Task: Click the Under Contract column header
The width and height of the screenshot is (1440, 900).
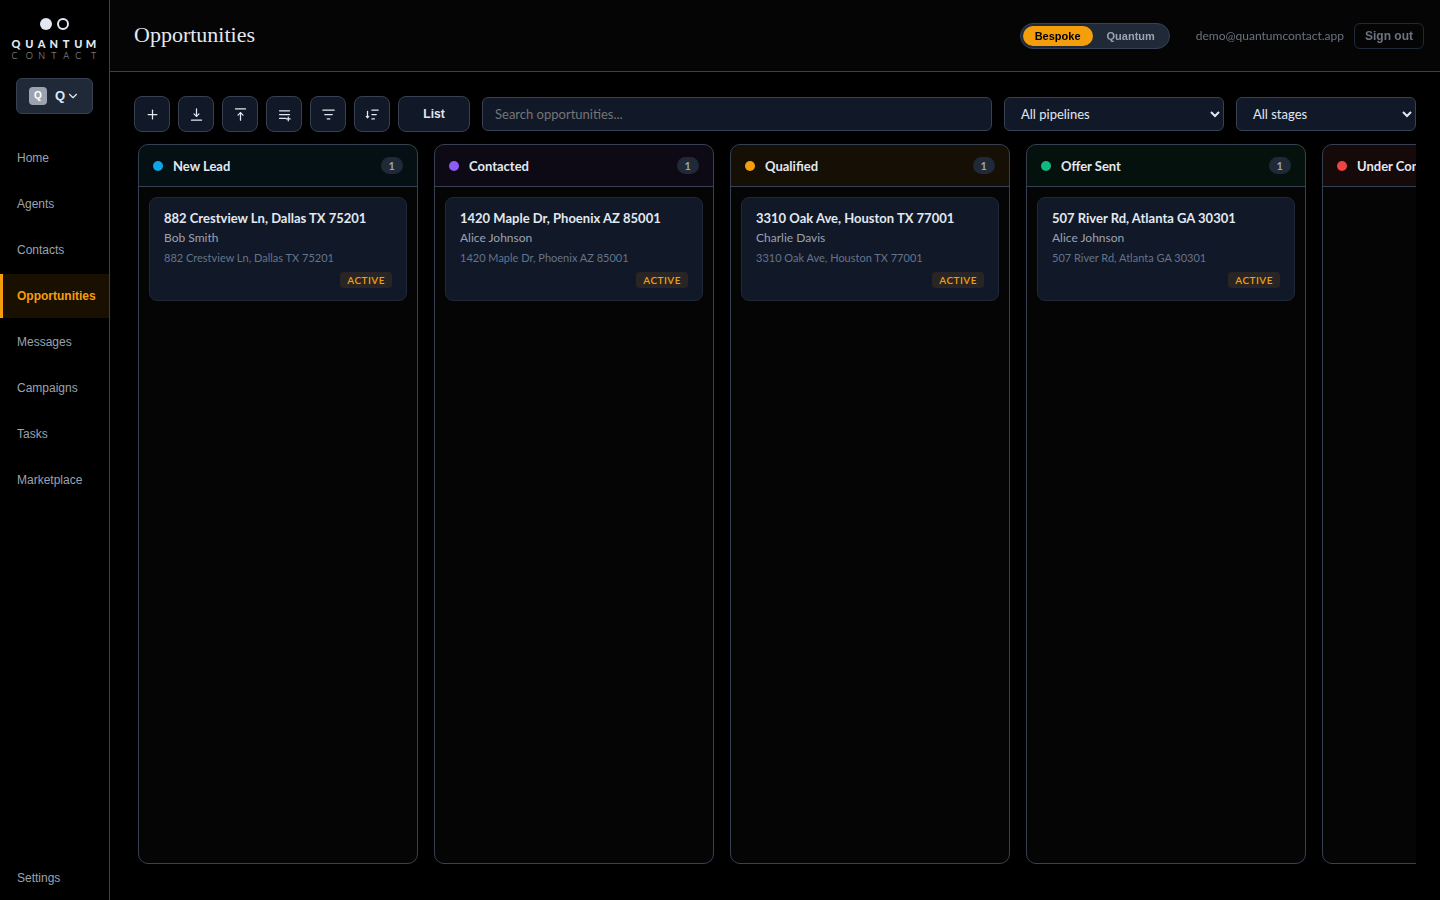Action: 1370,166
